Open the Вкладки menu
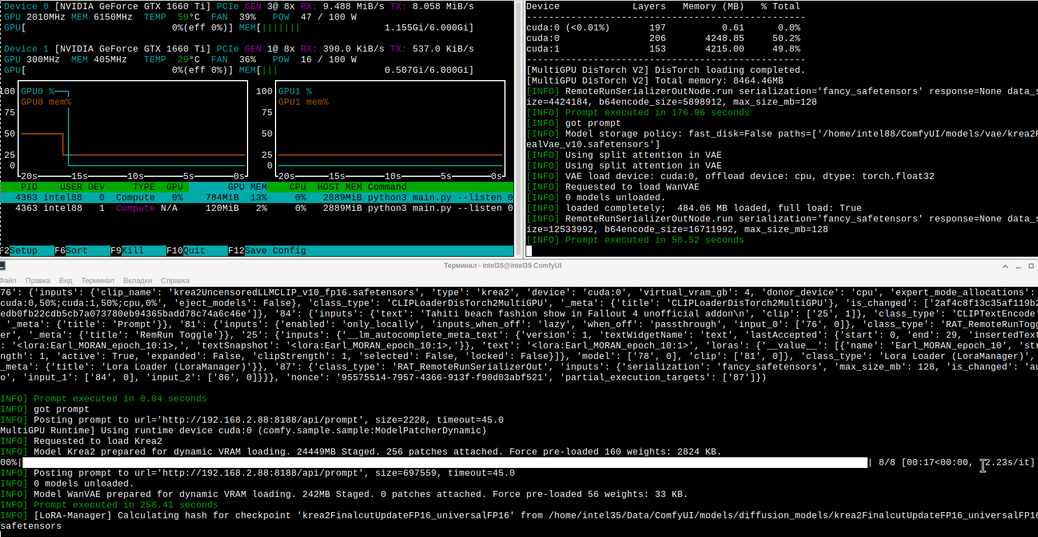 138,281
